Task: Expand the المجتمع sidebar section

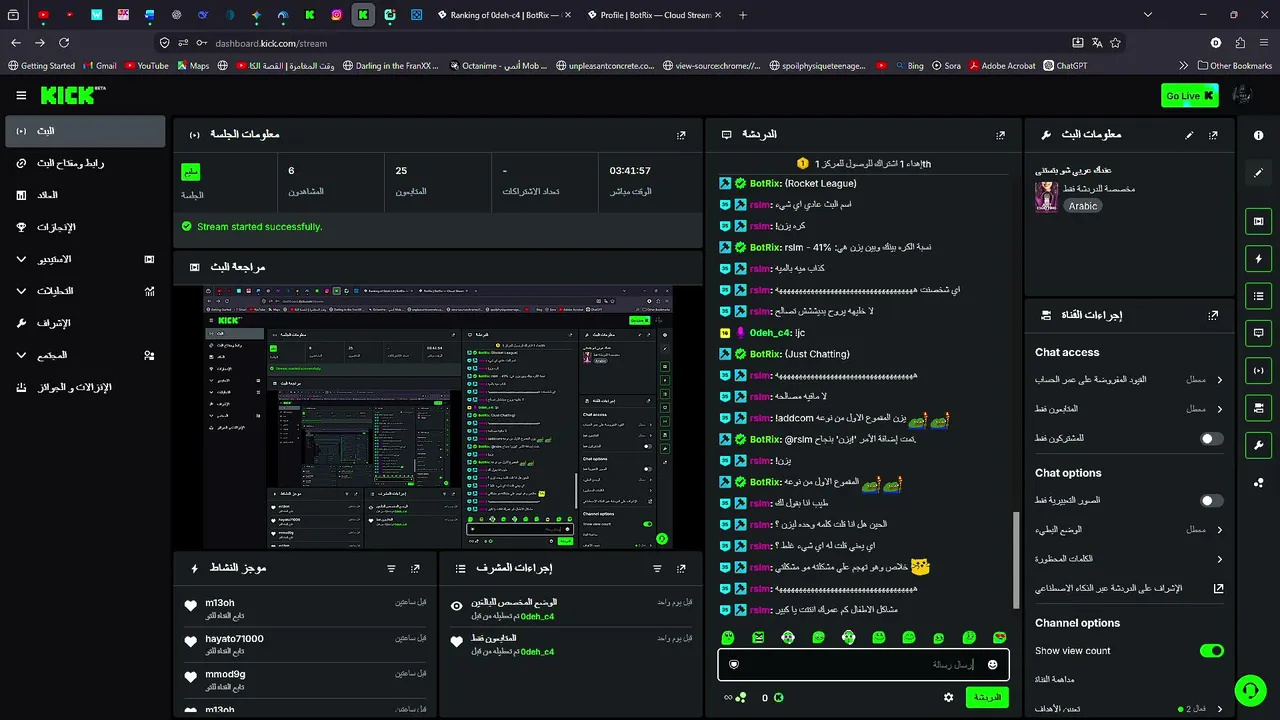Action: (x=85, y=355)
